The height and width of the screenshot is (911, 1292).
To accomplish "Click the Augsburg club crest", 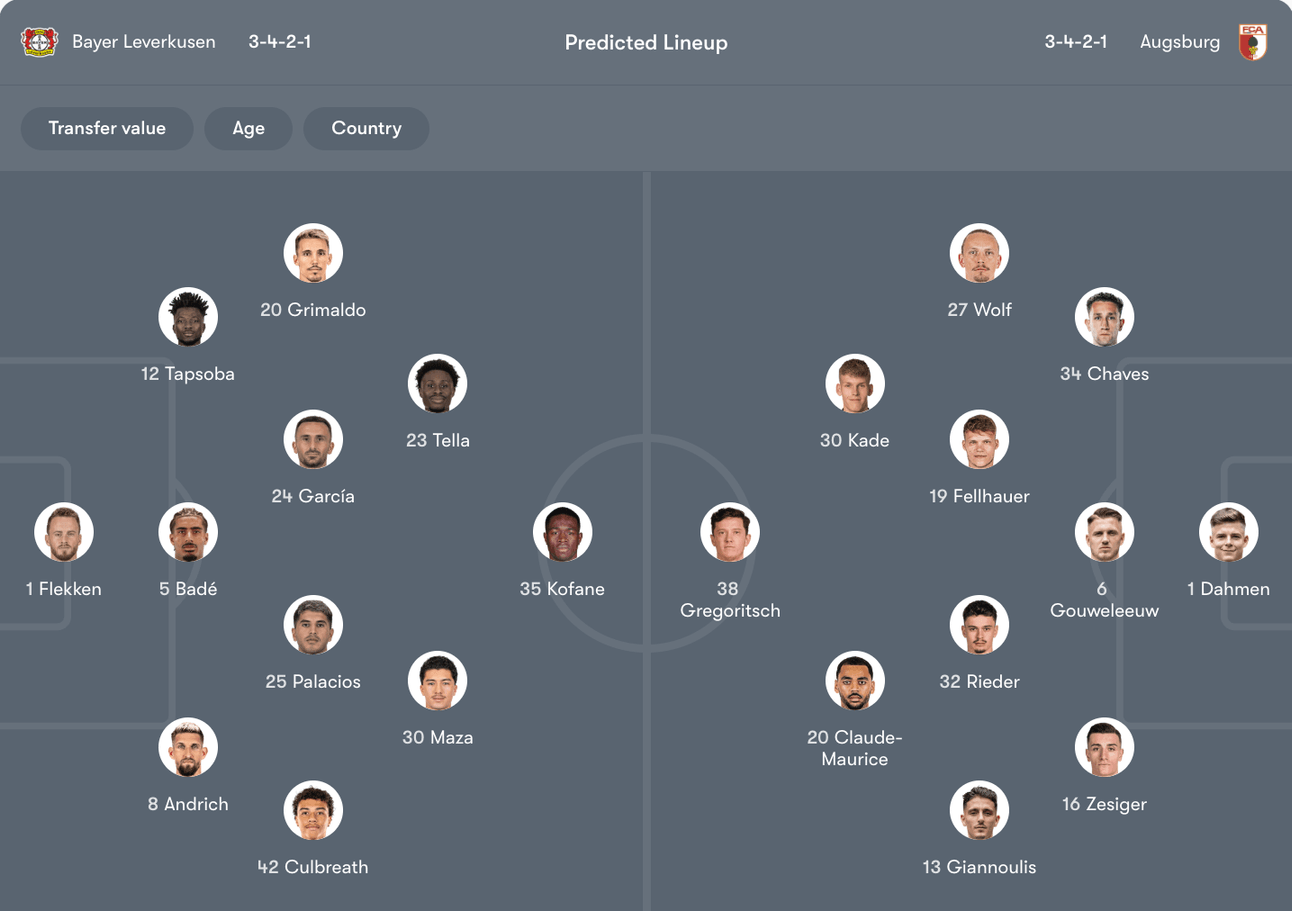I will [x=1252, y=42].
